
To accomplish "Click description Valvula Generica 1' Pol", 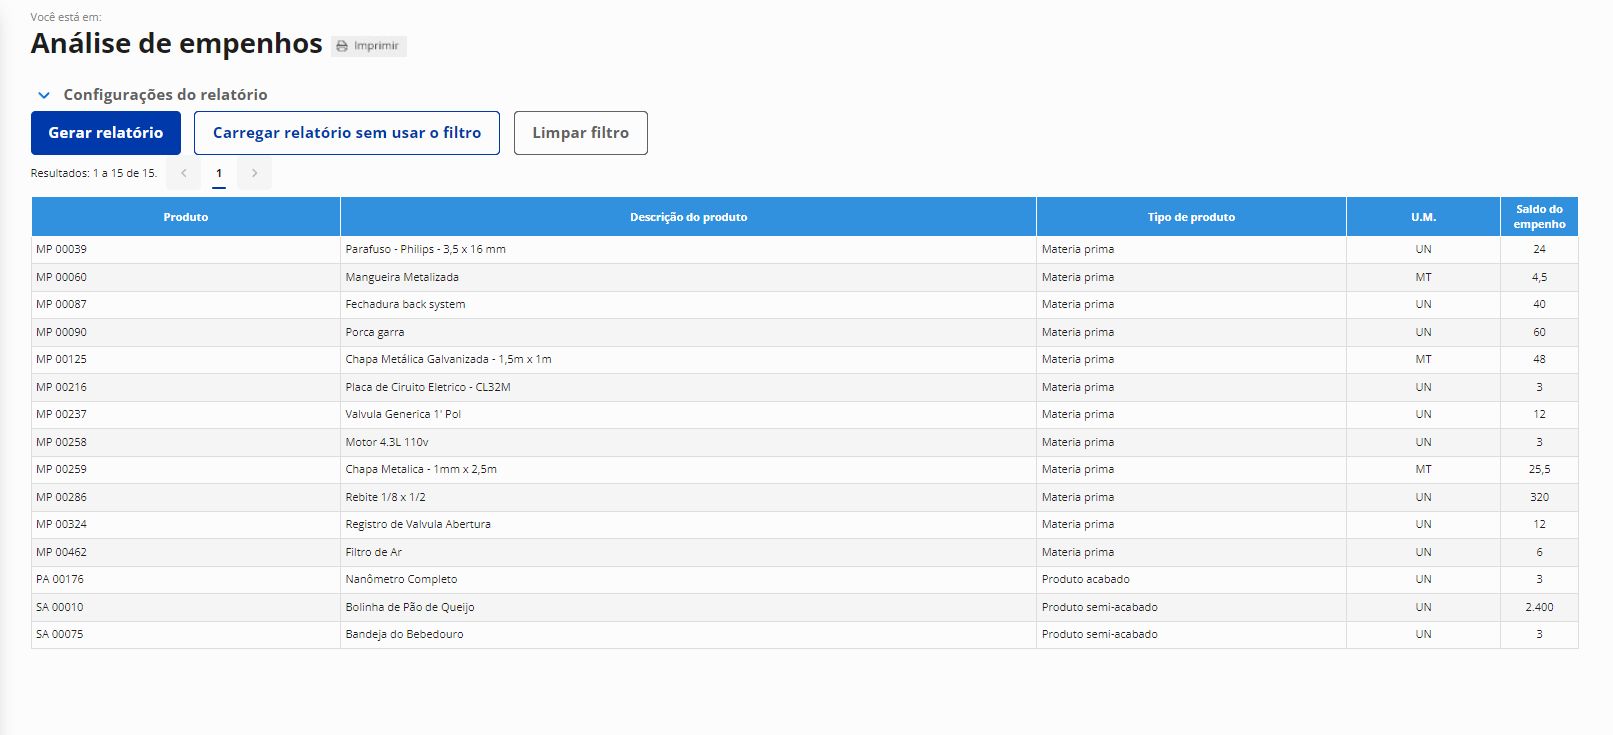I will click(x=403, y=414).
